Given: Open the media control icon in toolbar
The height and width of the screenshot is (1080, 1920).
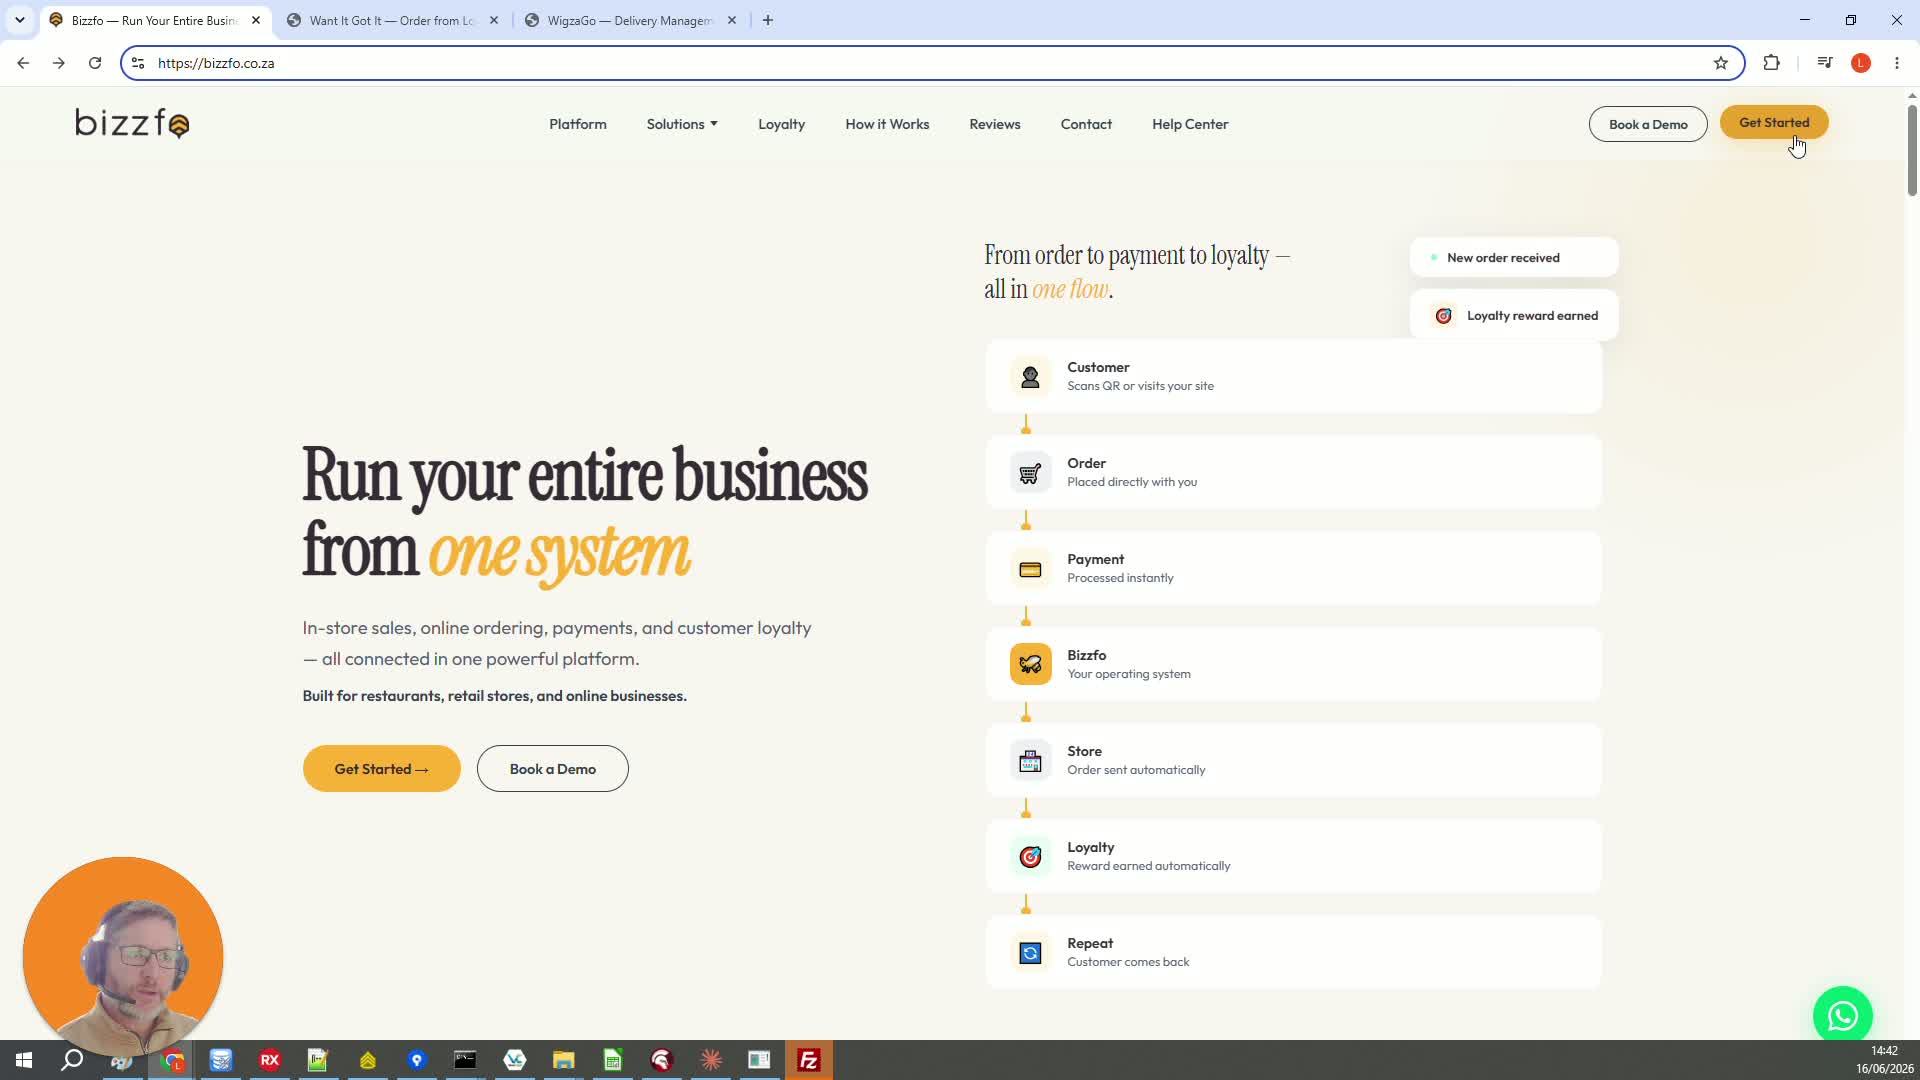Looking at the screenshot, I should [1824, 63].
